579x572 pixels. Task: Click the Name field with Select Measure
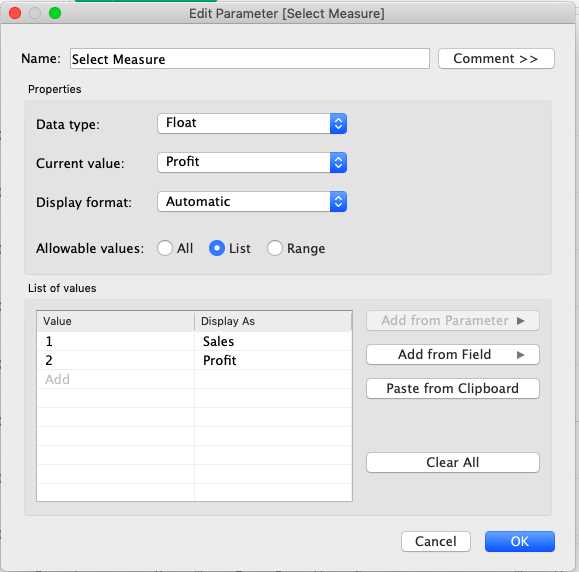tap(250, 59)
